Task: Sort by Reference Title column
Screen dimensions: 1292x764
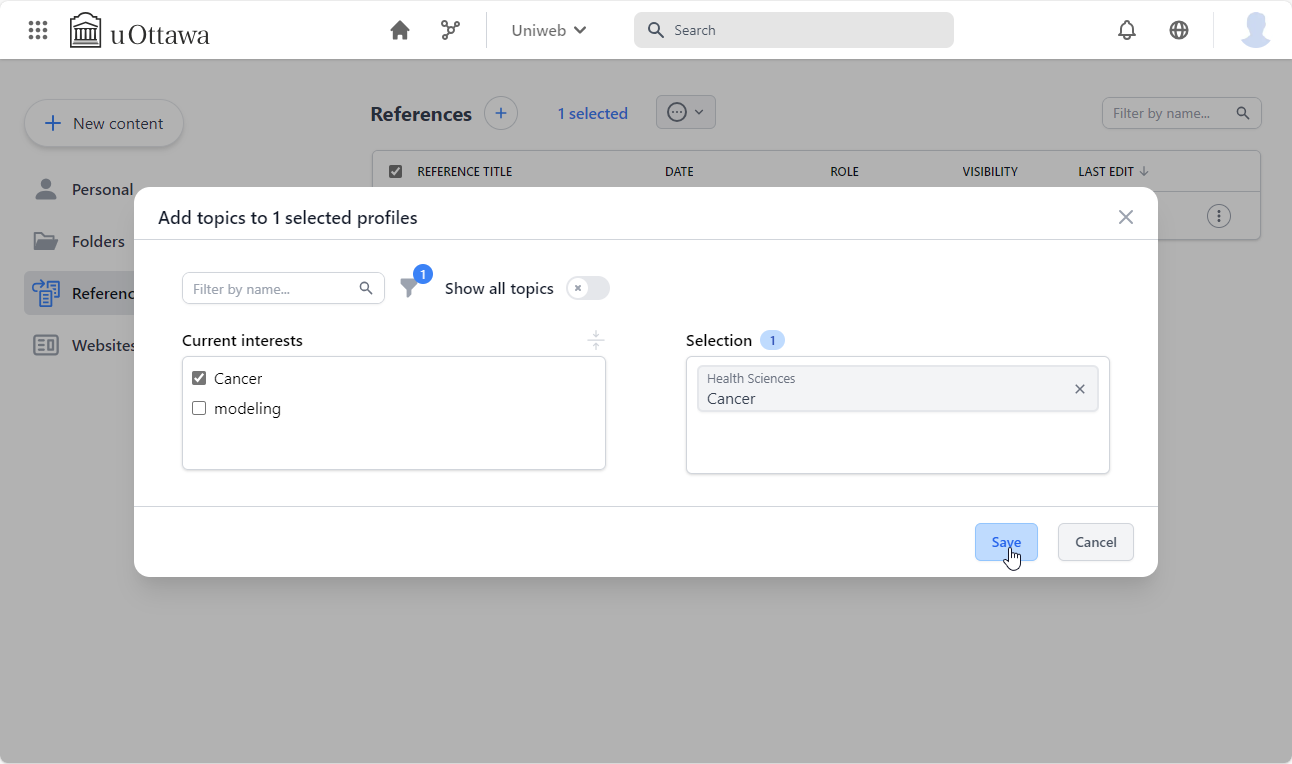Action: tap(464, 171)
